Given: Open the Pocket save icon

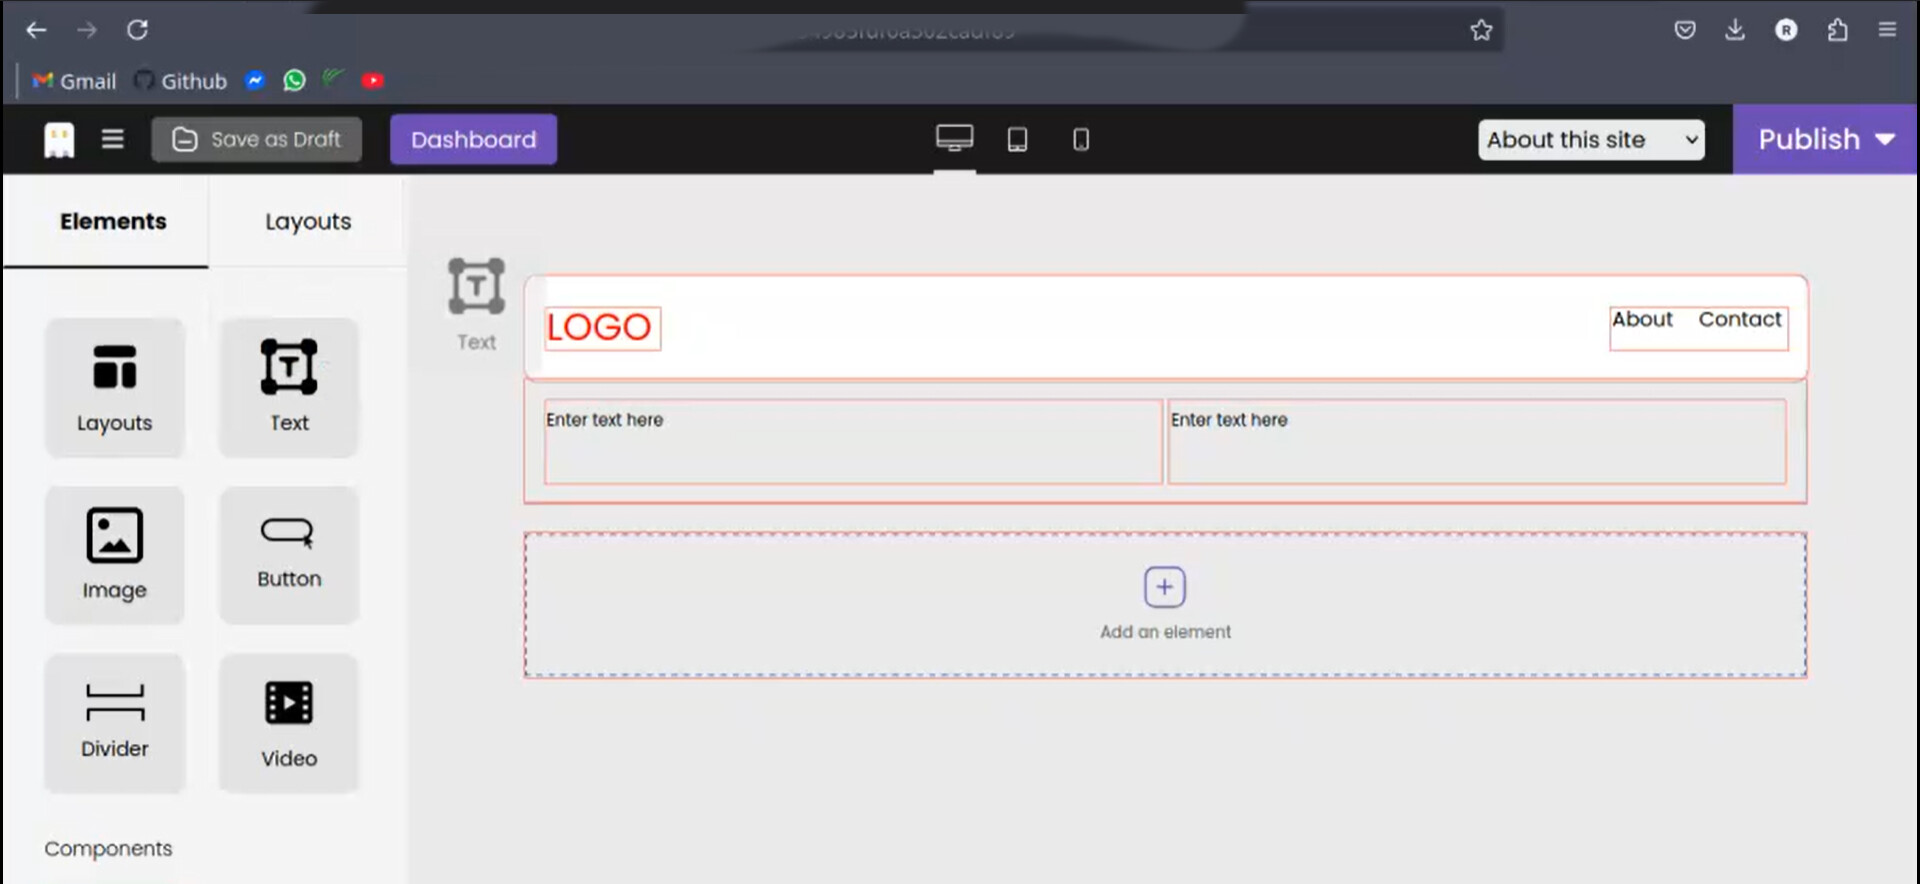Looking at the screenshot, I should (1685, 30).
